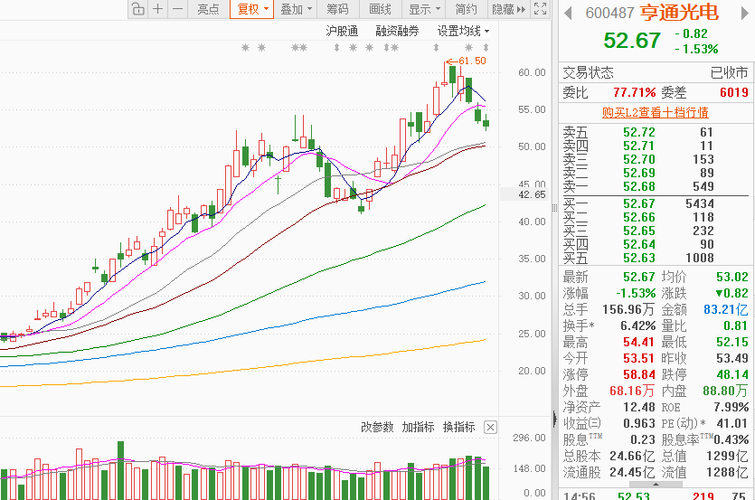
Task: Click the 61.50 high price marker
Action: [467, 61]
